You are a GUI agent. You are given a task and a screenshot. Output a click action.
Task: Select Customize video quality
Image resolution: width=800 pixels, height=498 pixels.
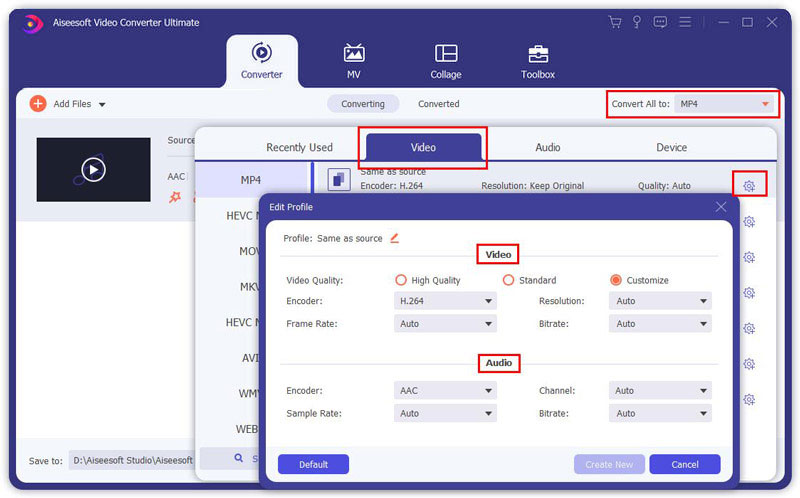click(616, 280)
